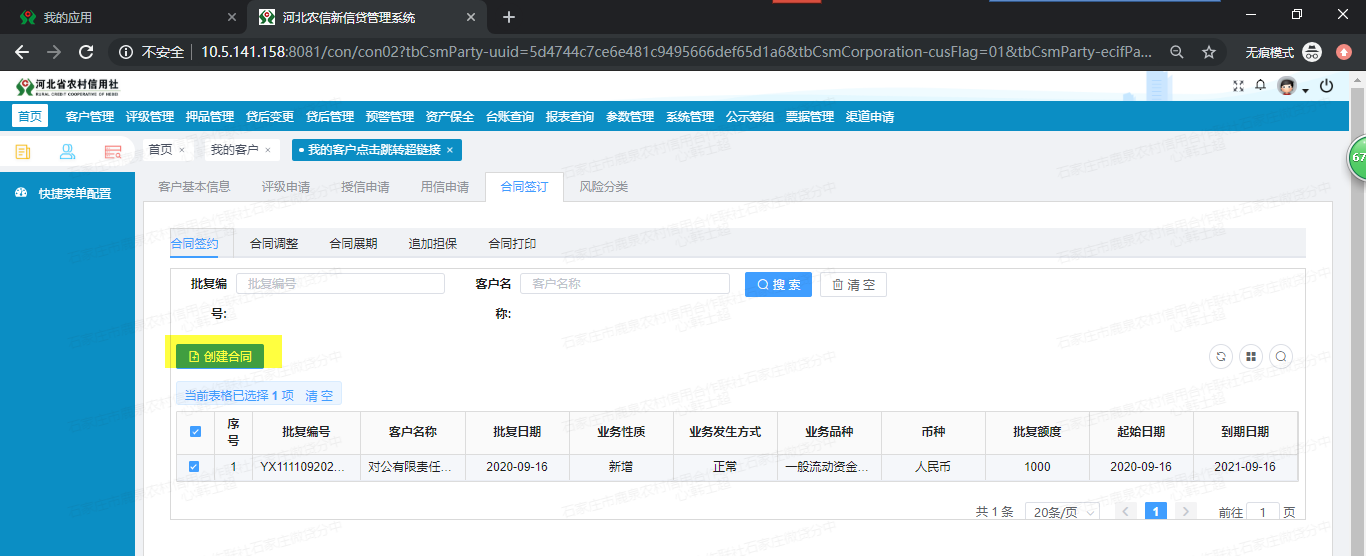
Task: Close the 我的应用 browser tab
Action: [x=231, y=17]
